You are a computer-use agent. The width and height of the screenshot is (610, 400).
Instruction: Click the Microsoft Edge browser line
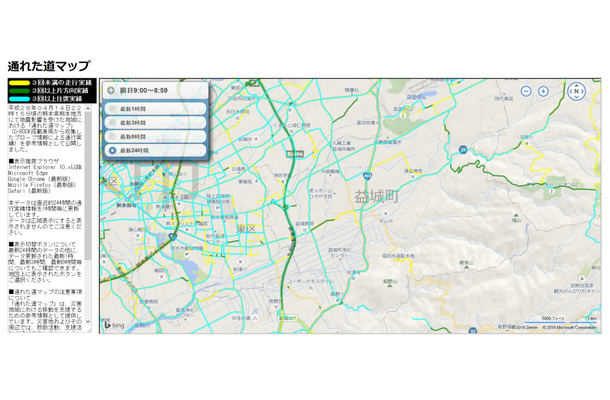28,173
